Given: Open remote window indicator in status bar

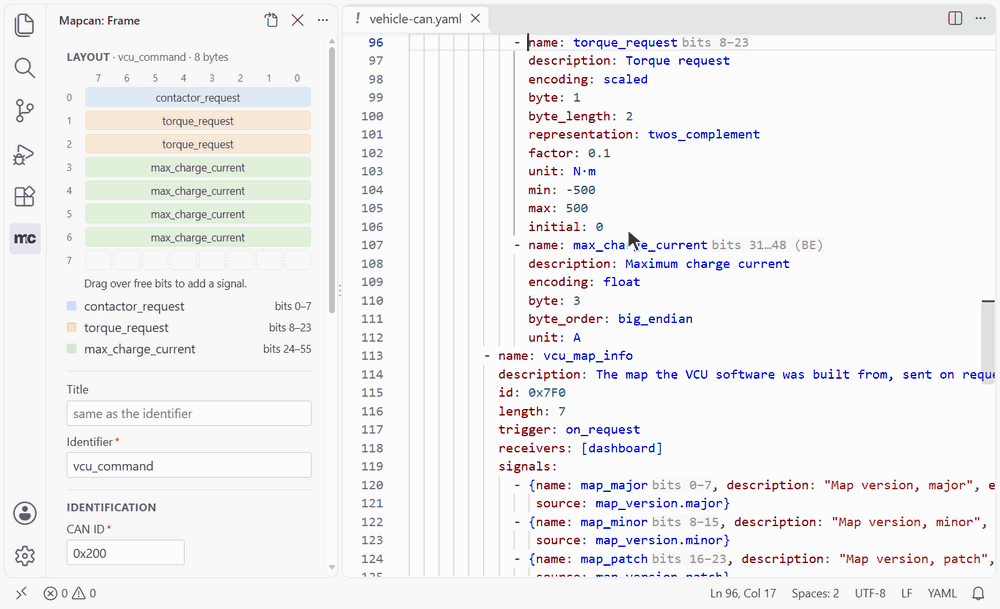Looking at the screenshot, I should pos(21,593).
